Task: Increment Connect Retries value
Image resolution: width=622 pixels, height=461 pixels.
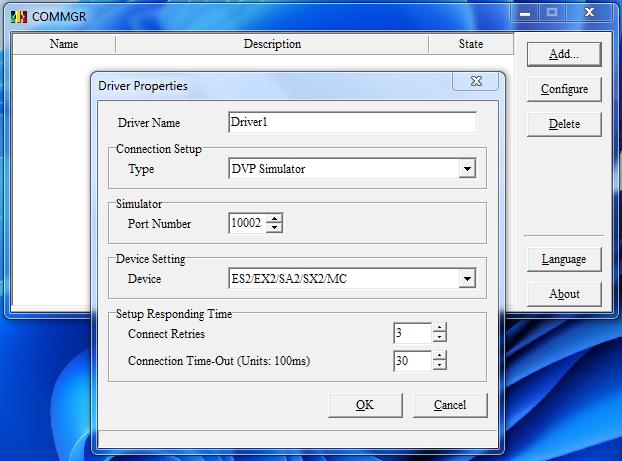Action: tap(439, 328)
